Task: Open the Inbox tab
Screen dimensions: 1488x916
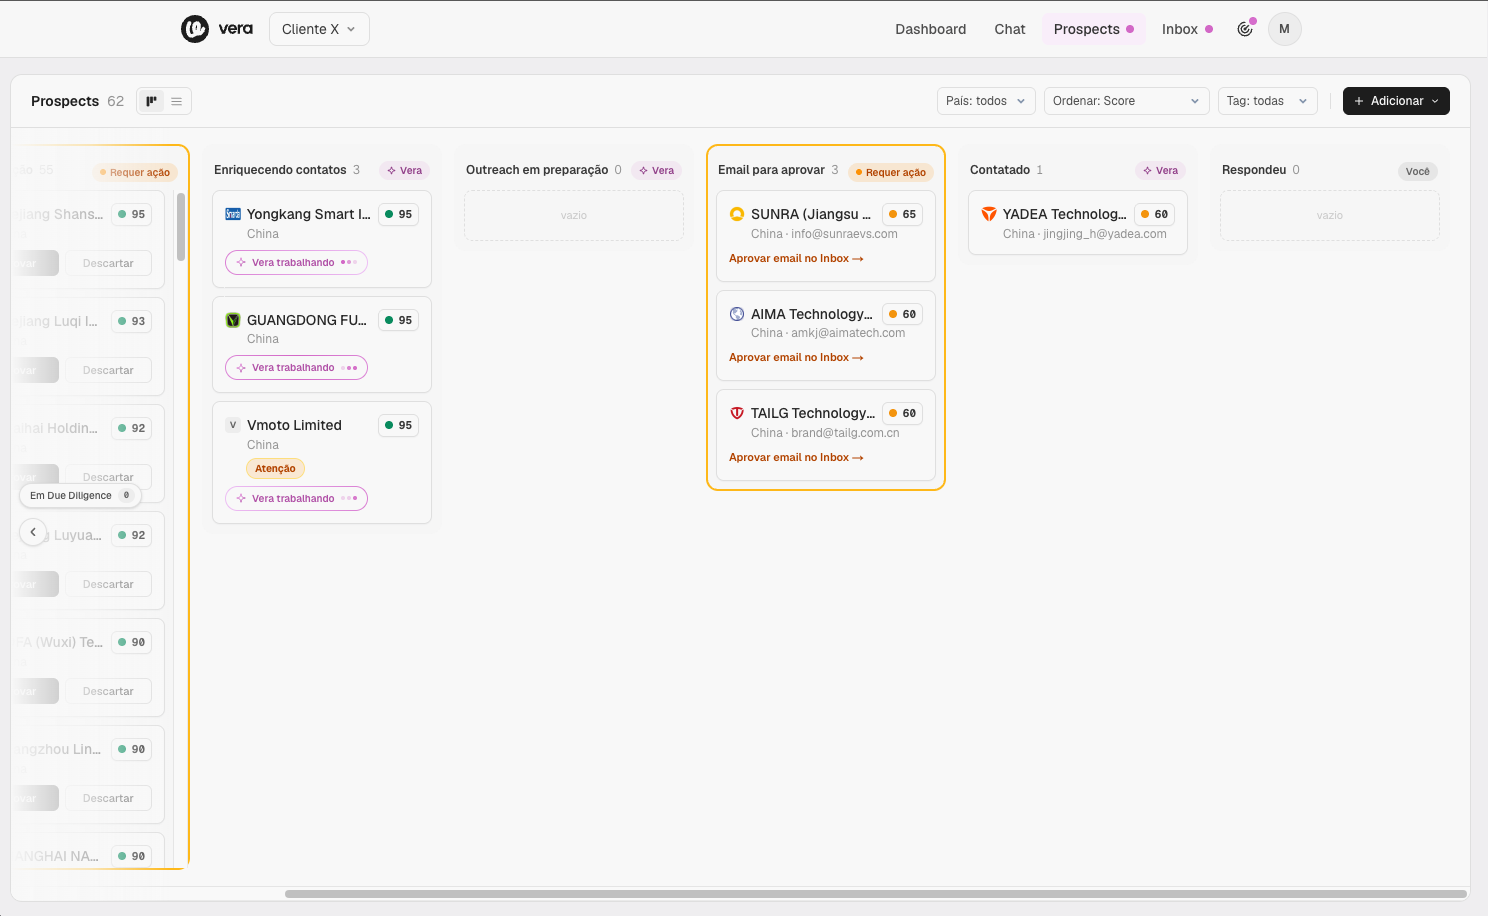Action: 1187,29
